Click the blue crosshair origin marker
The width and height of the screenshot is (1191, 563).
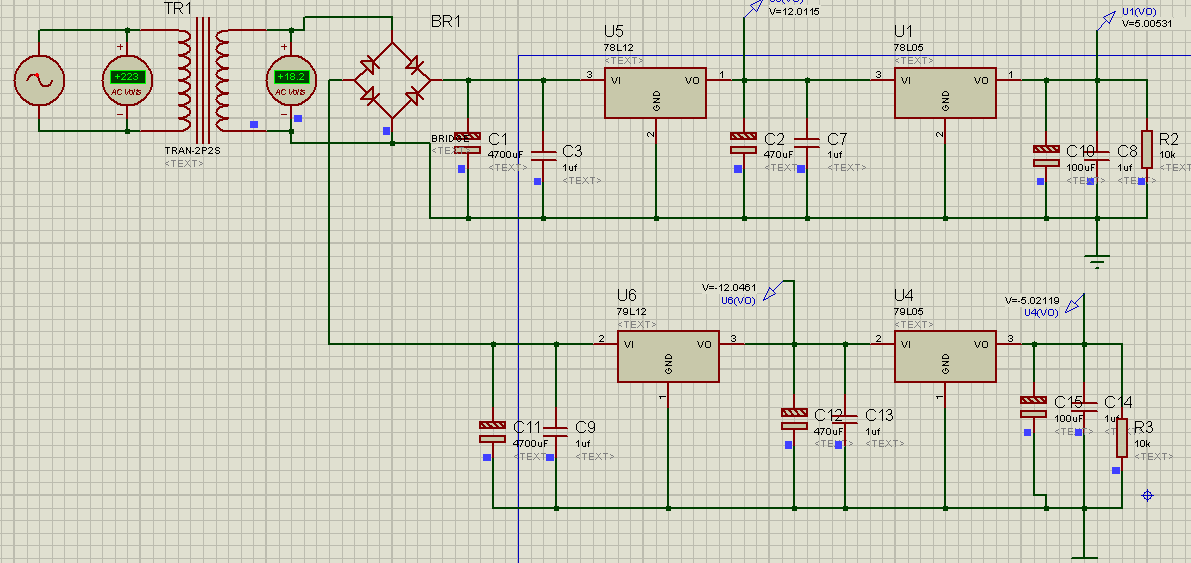(x=1147, y=495)
